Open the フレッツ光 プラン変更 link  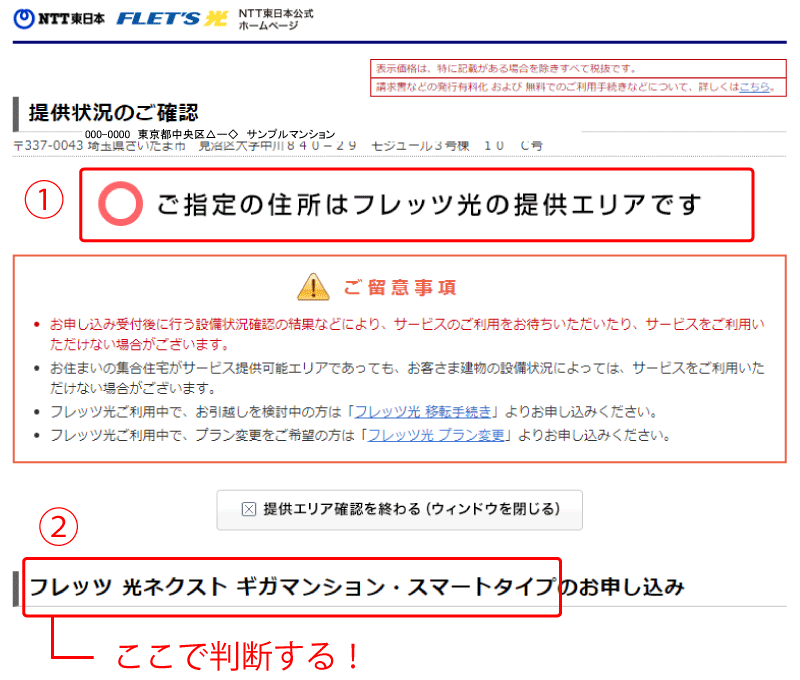pyautogui.click(x=436, y=435)
